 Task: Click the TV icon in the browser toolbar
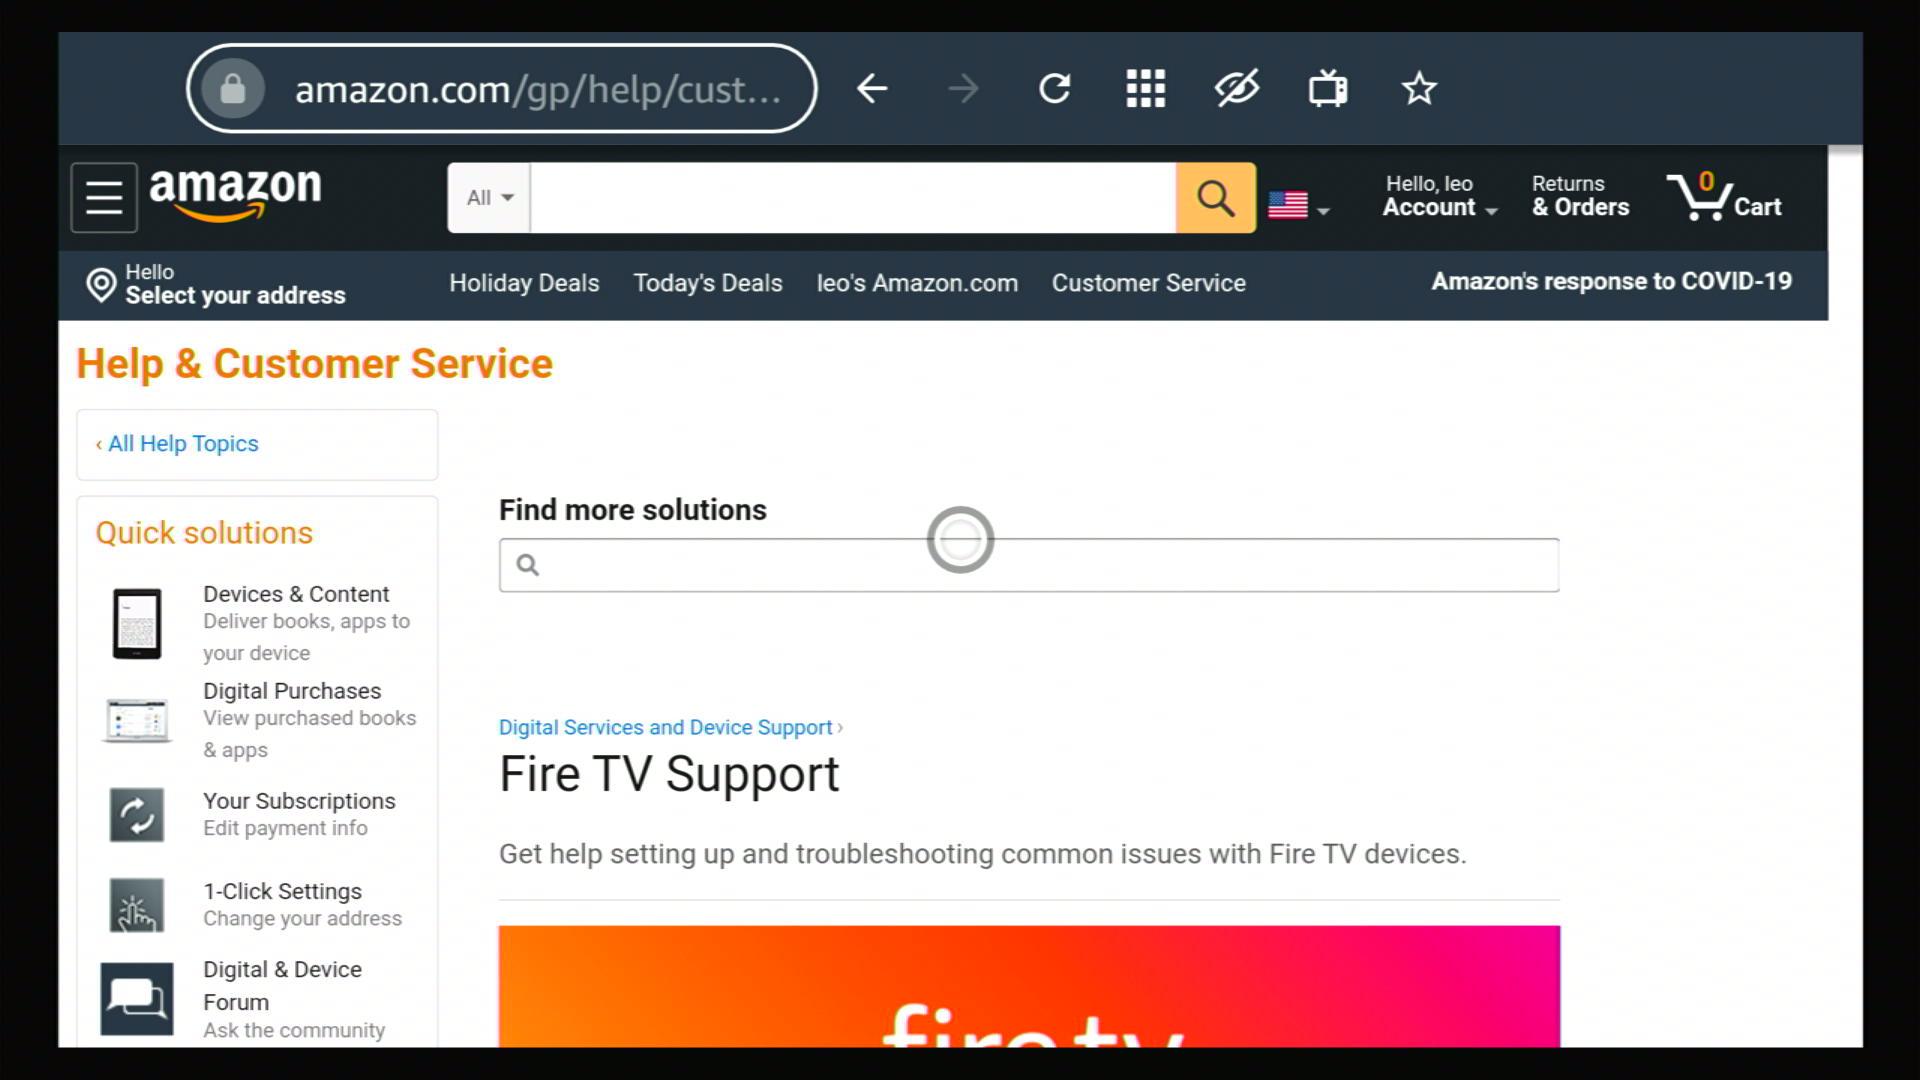click(x=1328, y=89)
